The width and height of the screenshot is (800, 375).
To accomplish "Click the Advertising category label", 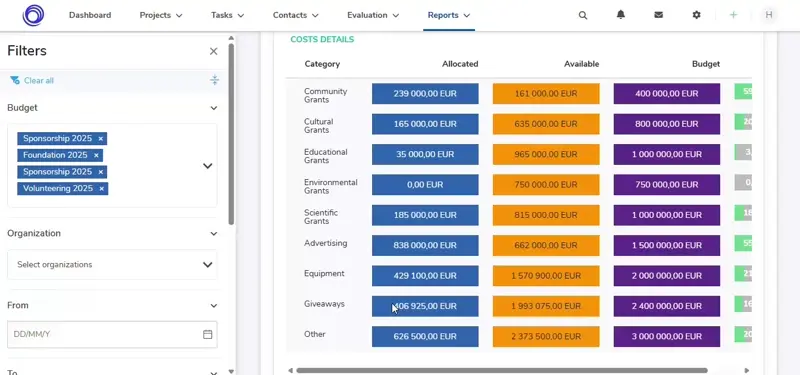I will point(326,243).
